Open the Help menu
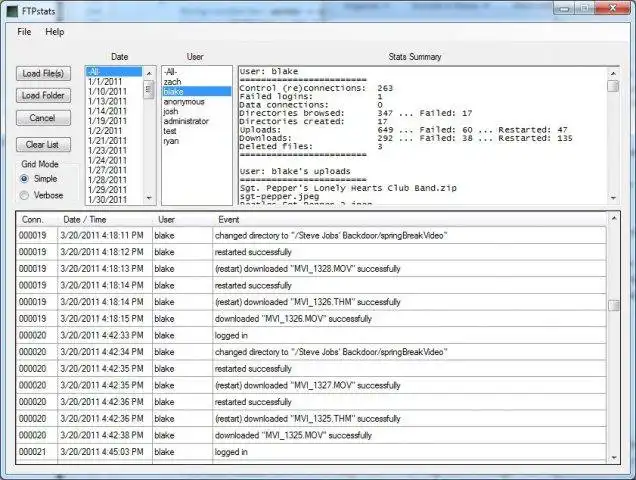 (x=55, y=32)
